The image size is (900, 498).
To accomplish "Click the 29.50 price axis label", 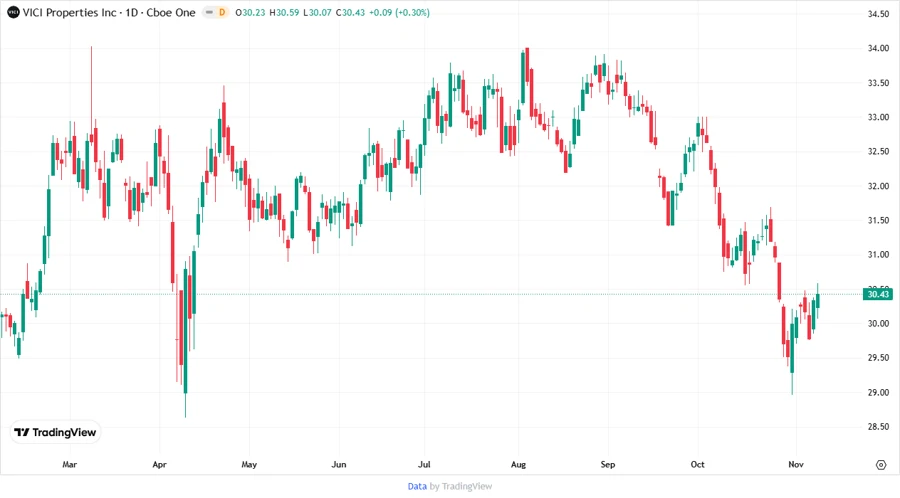I will (x=878, y=358).
